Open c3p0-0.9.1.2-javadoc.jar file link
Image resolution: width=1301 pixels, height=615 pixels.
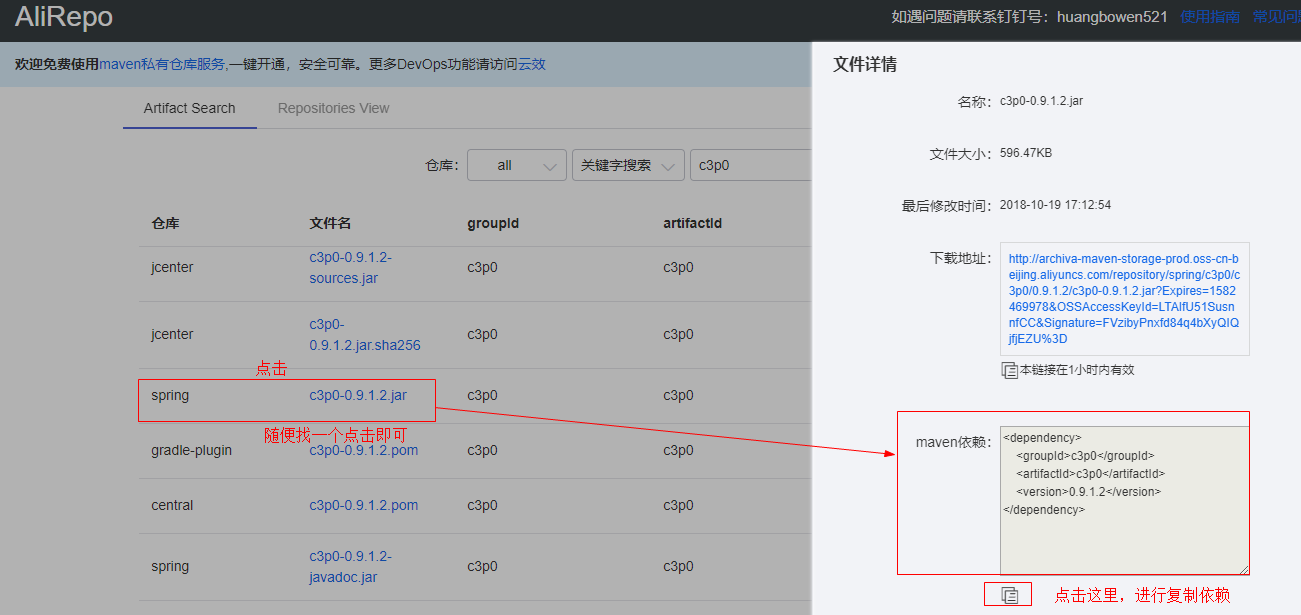[x=350, y=567]
